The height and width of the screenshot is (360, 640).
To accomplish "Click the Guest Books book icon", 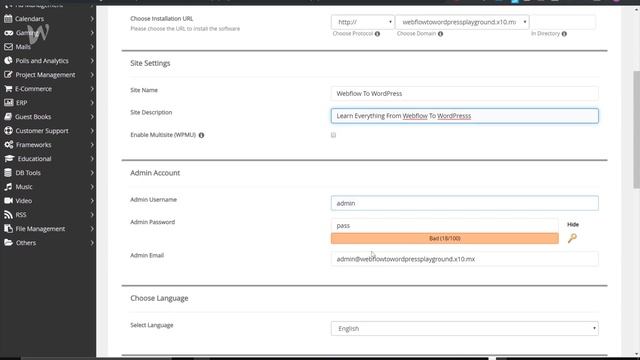I will [x=8, y=116].
